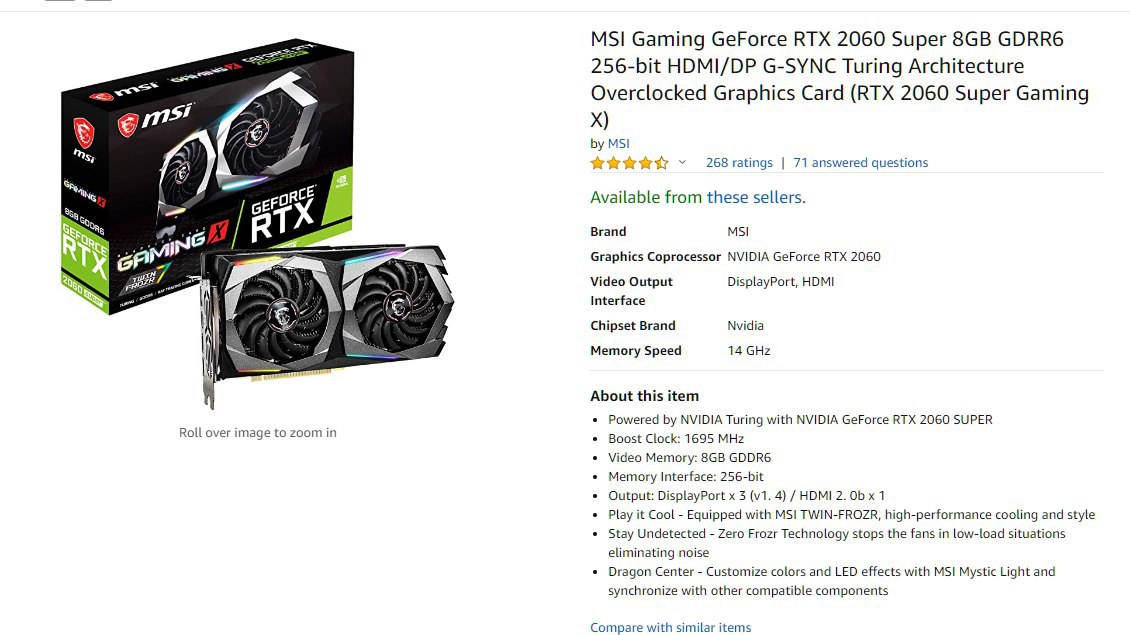Click the green NVIDIA logo on box

point(342,179)
